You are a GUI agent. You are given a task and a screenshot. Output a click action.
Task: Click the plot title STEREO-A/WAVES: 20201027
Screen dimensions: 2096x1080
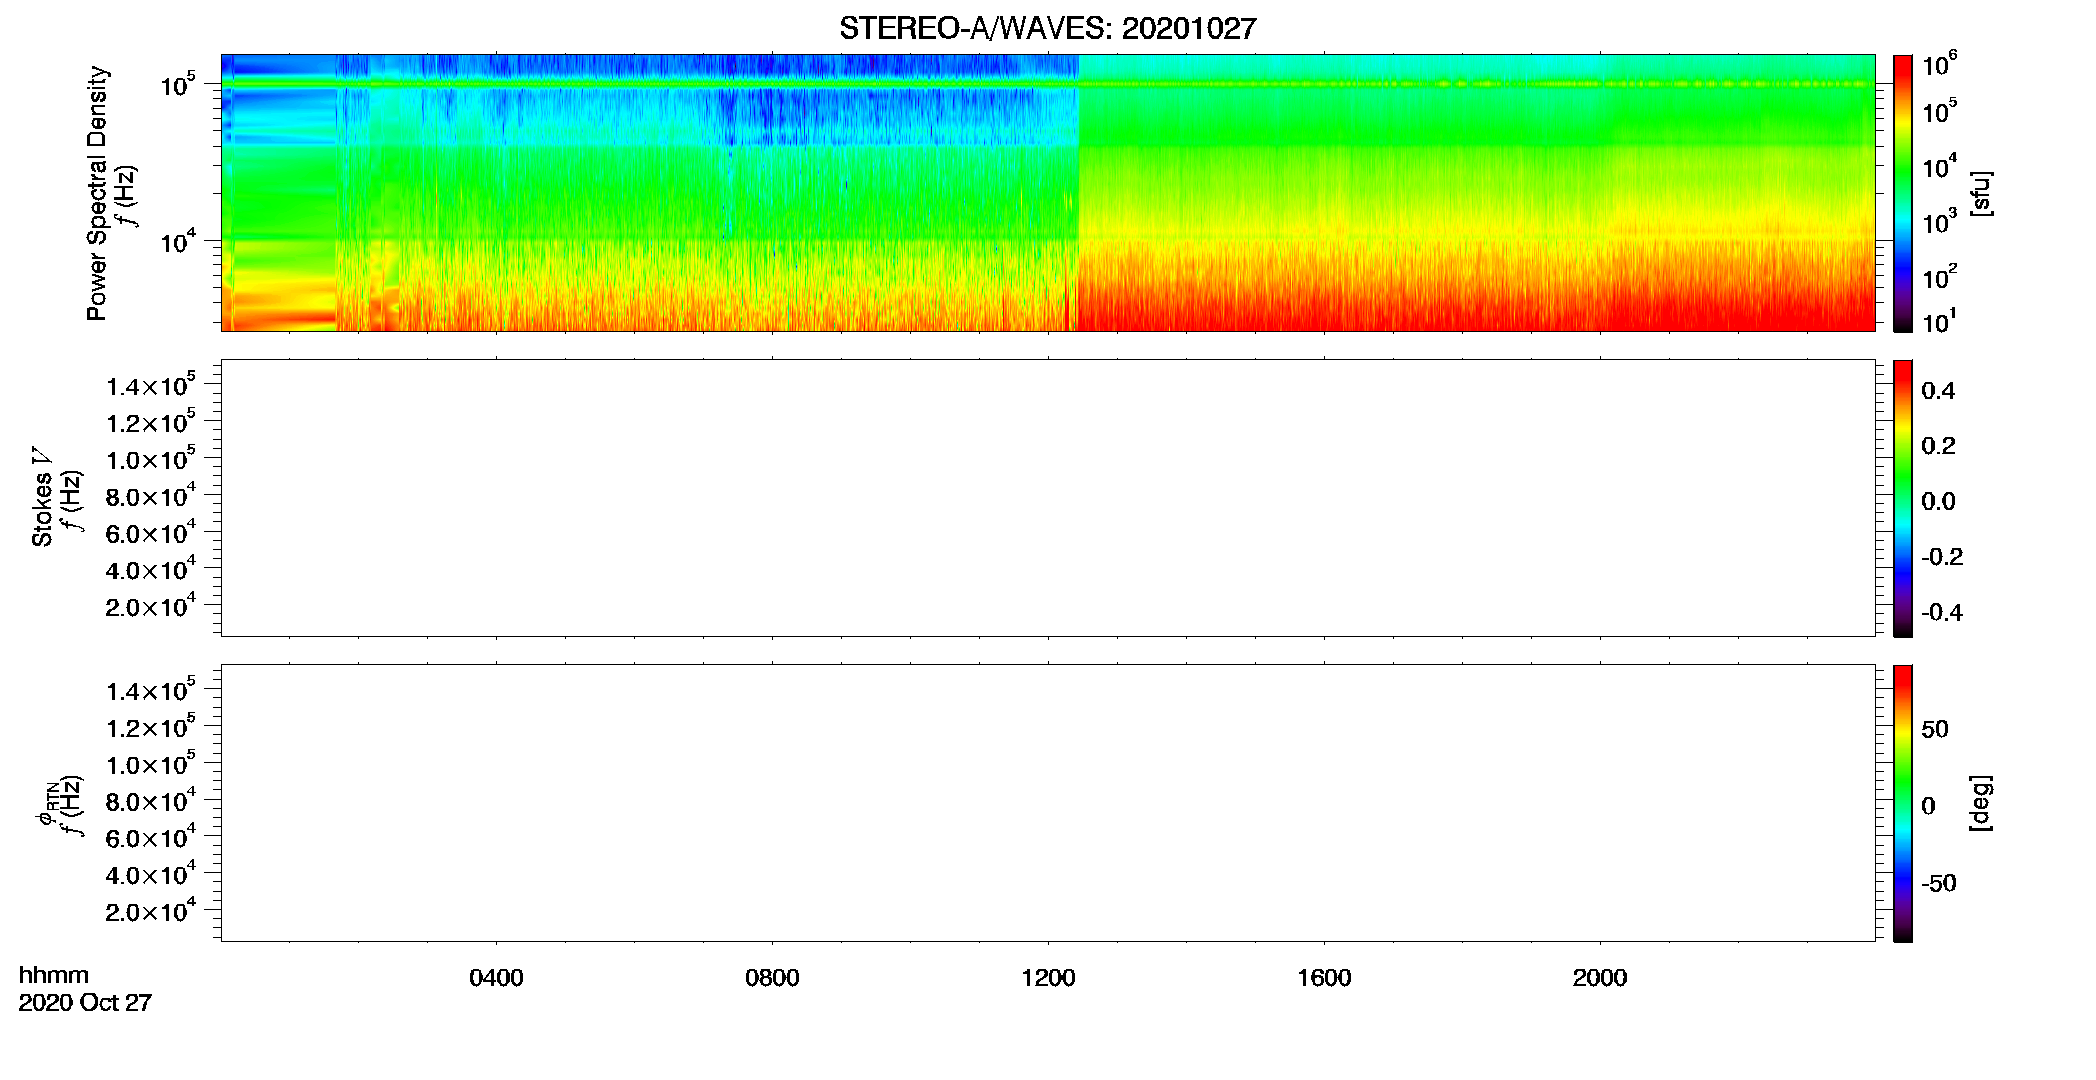[x=1047, y=29]
